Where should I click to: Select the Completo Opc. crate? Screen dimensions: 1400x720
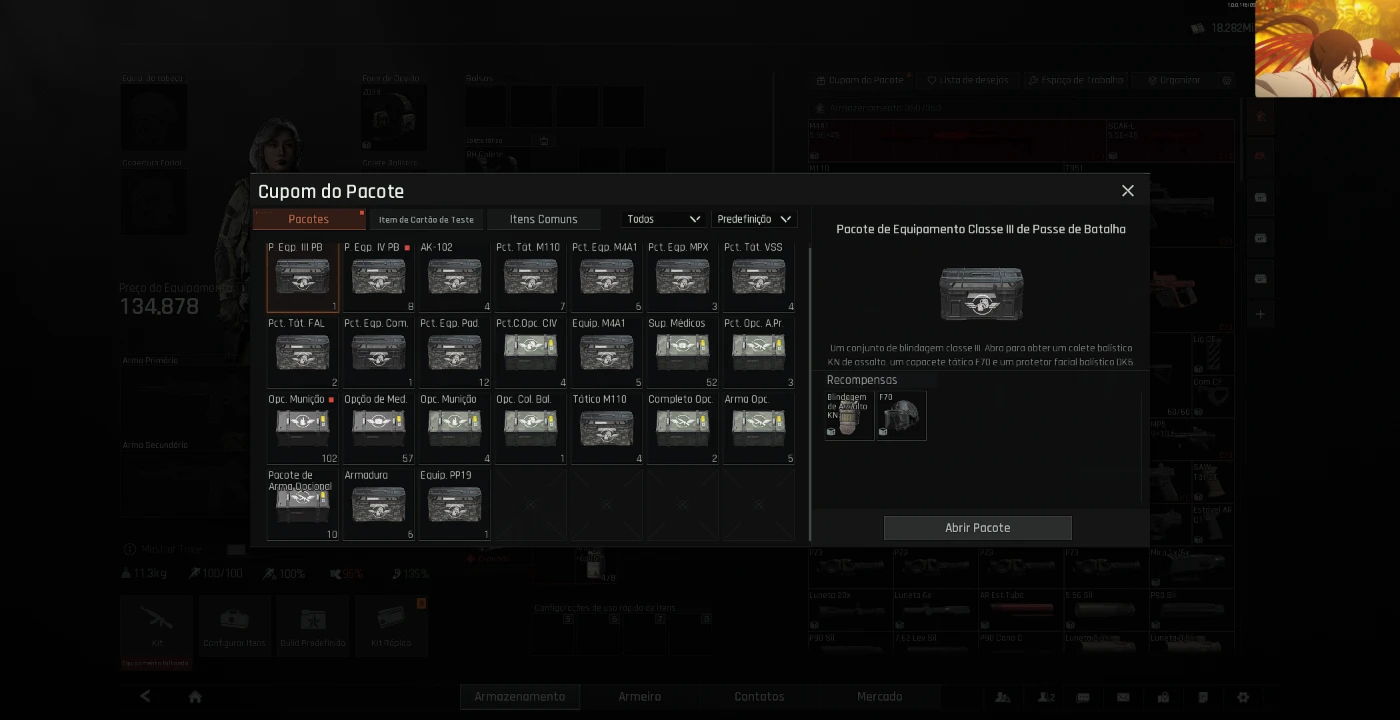click(x=683, y=429)
